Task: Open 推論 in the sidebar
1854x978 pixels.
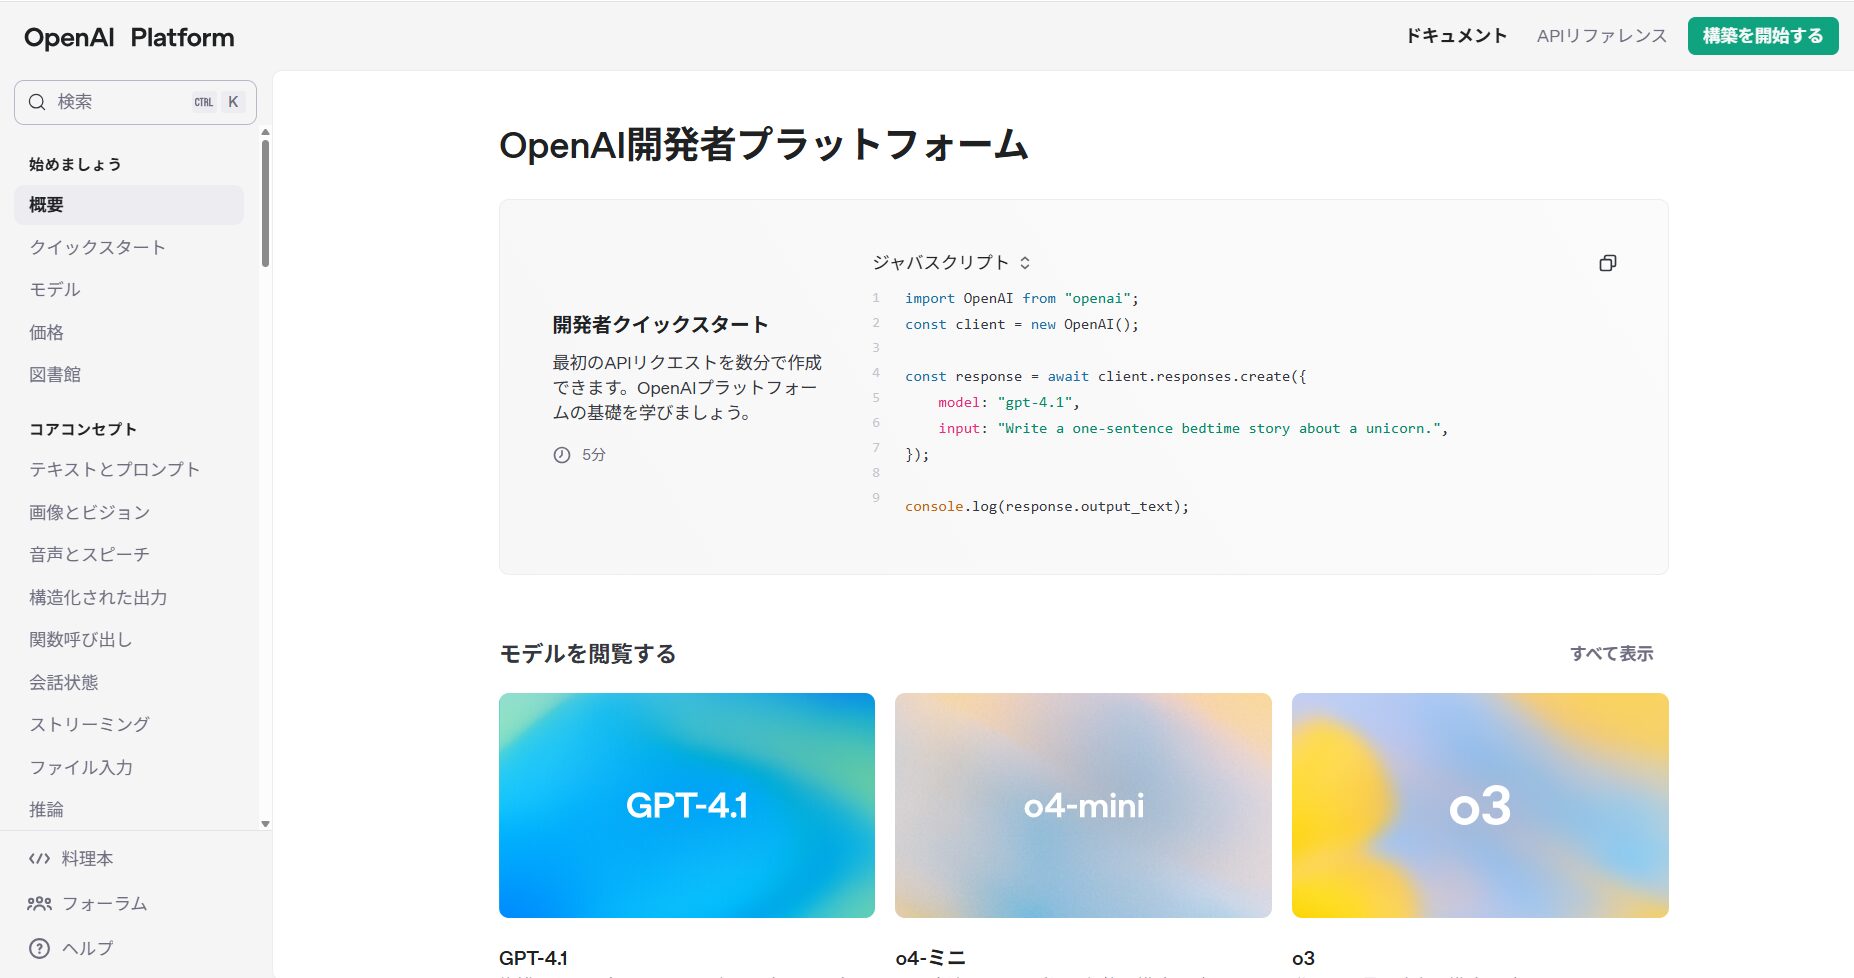Action: tap(129, 810)
